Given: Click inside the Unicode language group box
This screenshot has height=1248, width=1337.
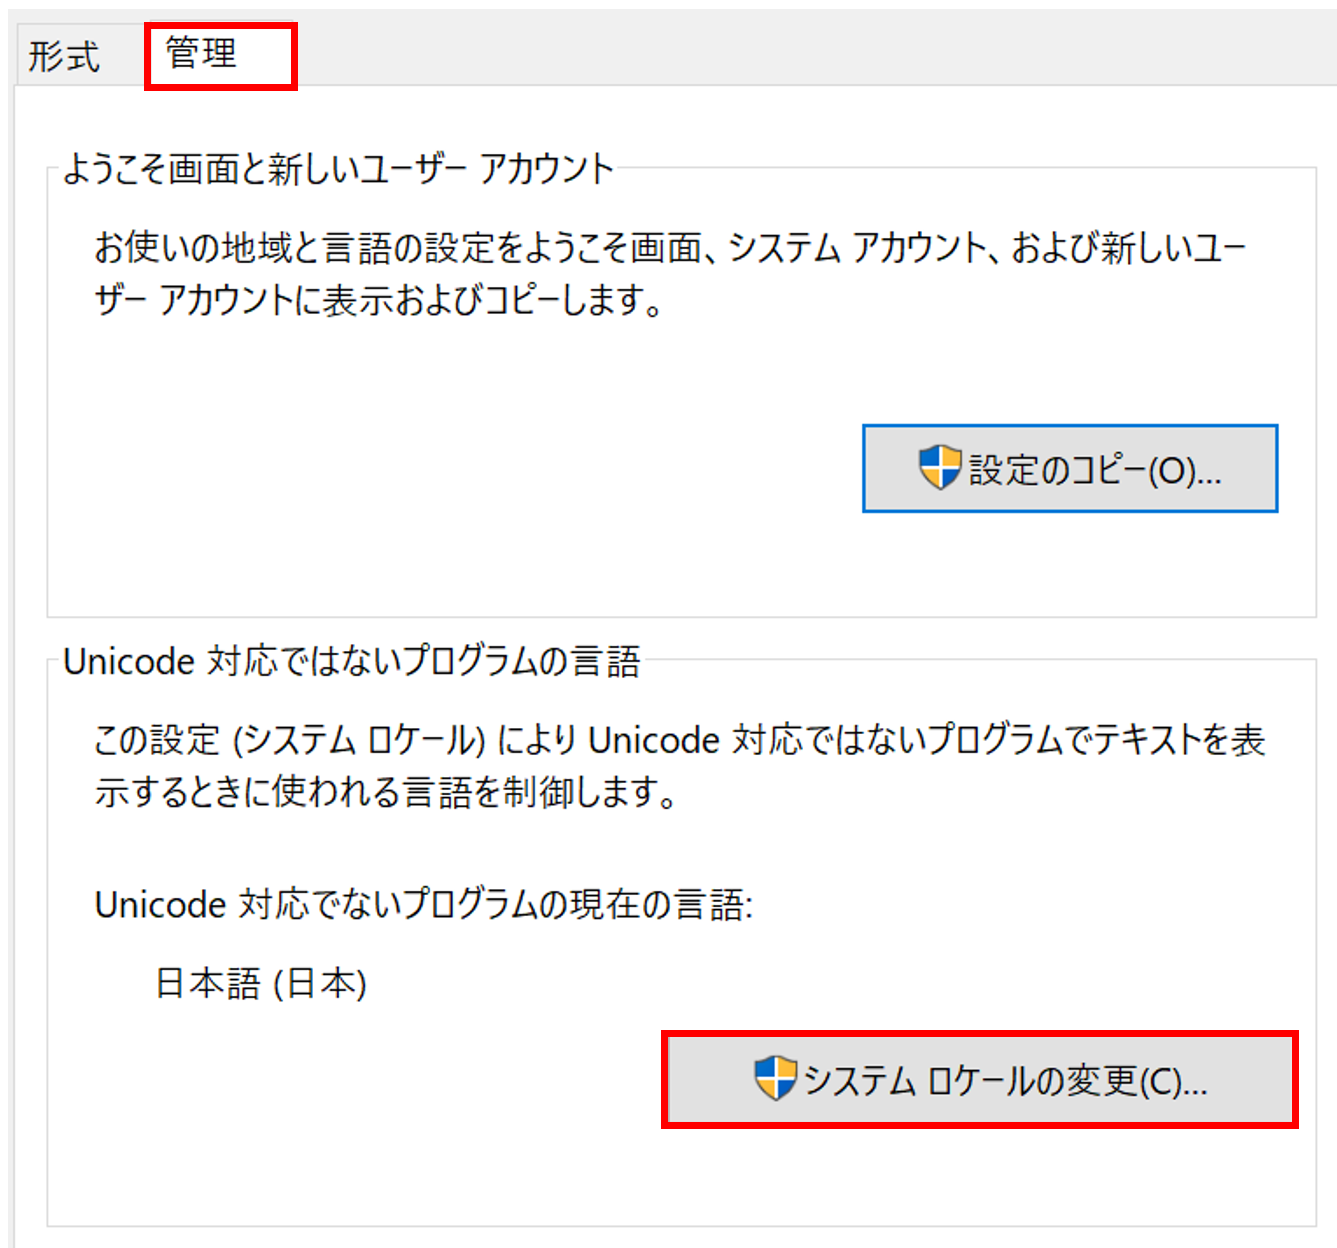Looking at the screenshot, I should 400,1180.
